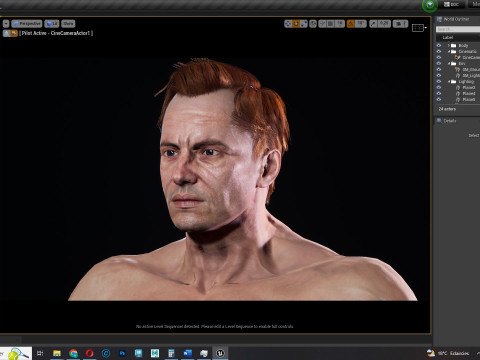Expand the Body folder in outliner
The image size is (480, 360).
coord(449,45)
